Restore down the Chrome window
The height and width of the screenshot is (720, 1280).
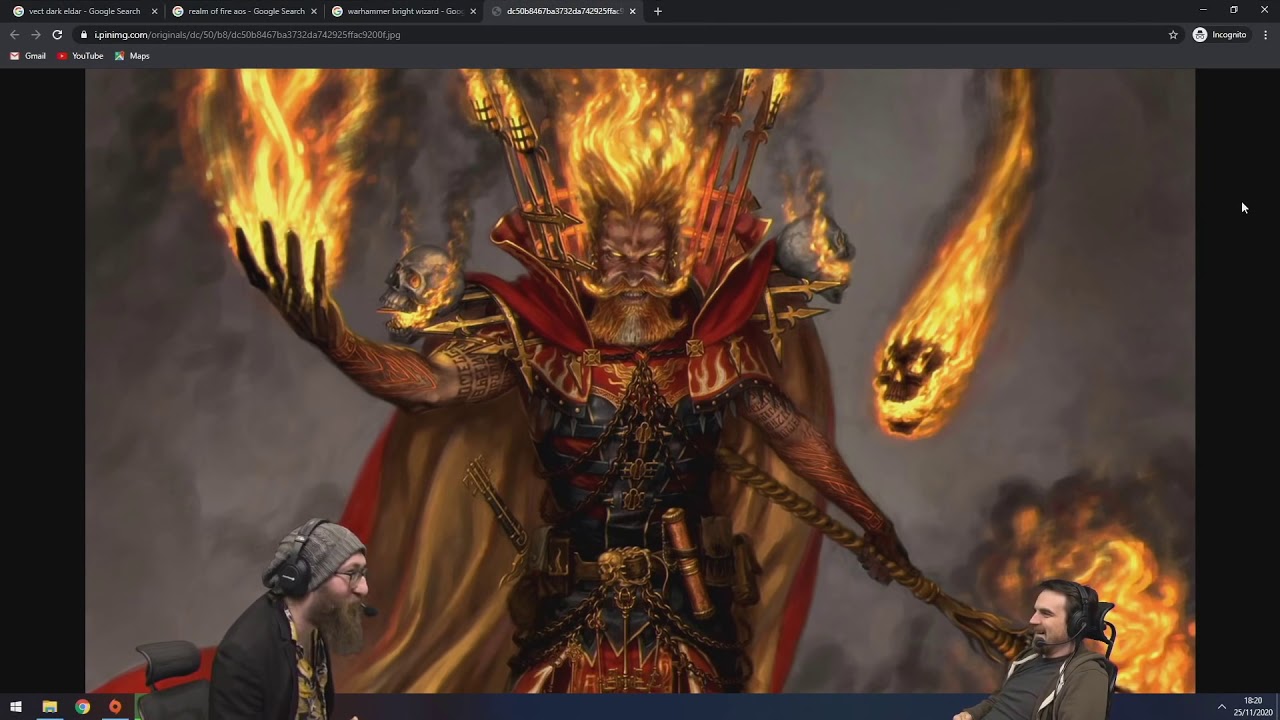point(1234,10)
